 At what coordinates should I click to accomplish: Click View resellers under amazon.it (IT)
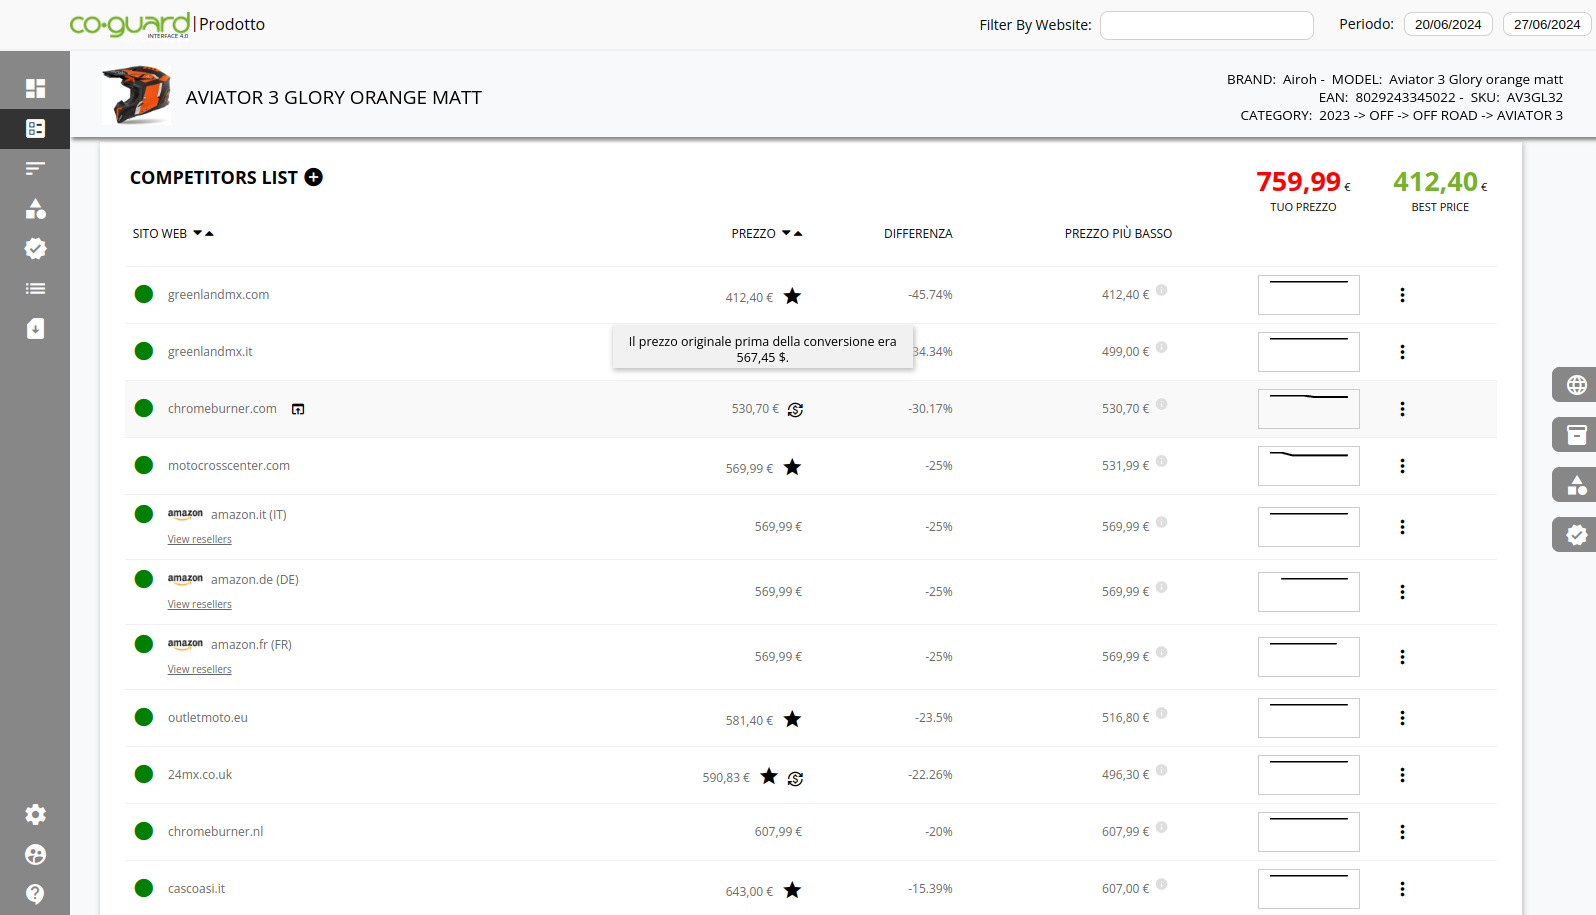point(199,539)
